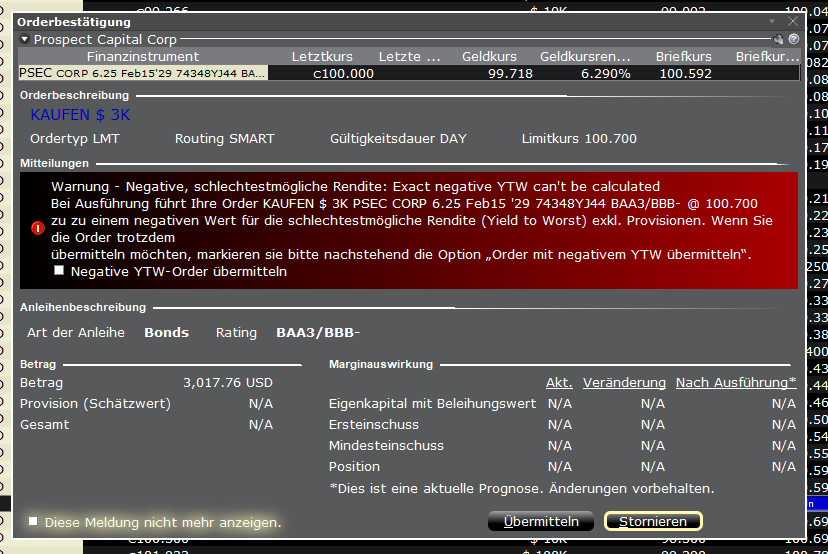Click the Warnung negative yield heading text
The width and height of the screenshot is (828, 554).
355,186
